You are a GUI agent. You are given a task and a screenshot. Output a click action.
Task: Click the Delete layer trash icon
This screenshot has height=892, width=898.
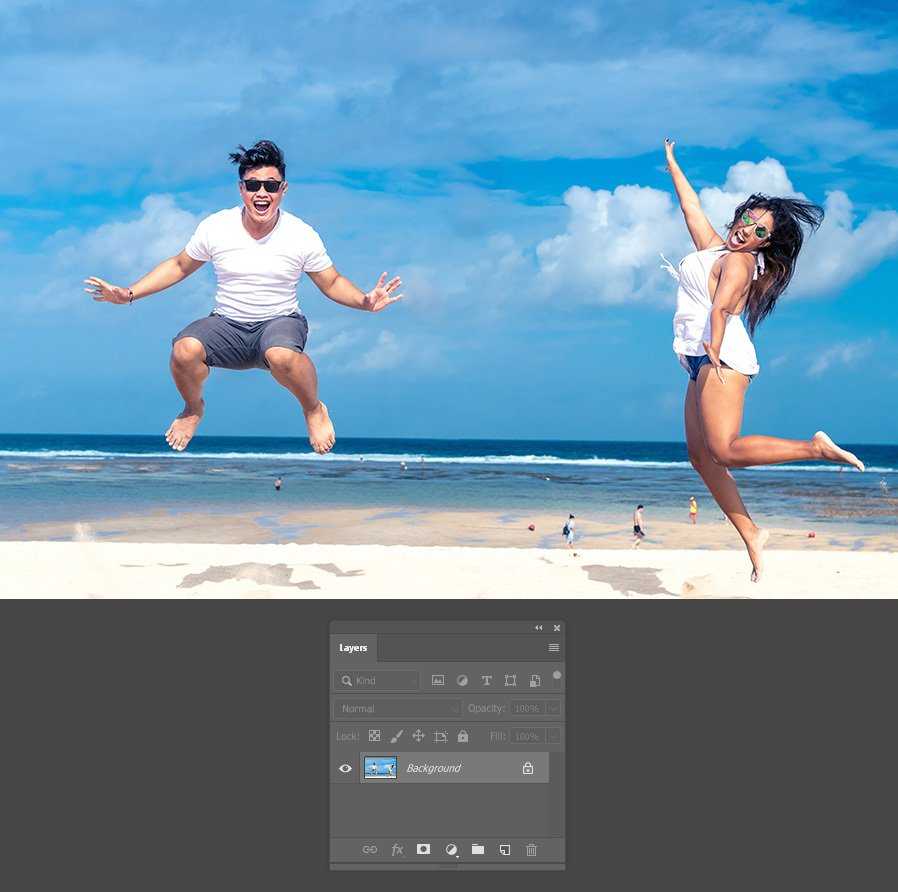531,849
